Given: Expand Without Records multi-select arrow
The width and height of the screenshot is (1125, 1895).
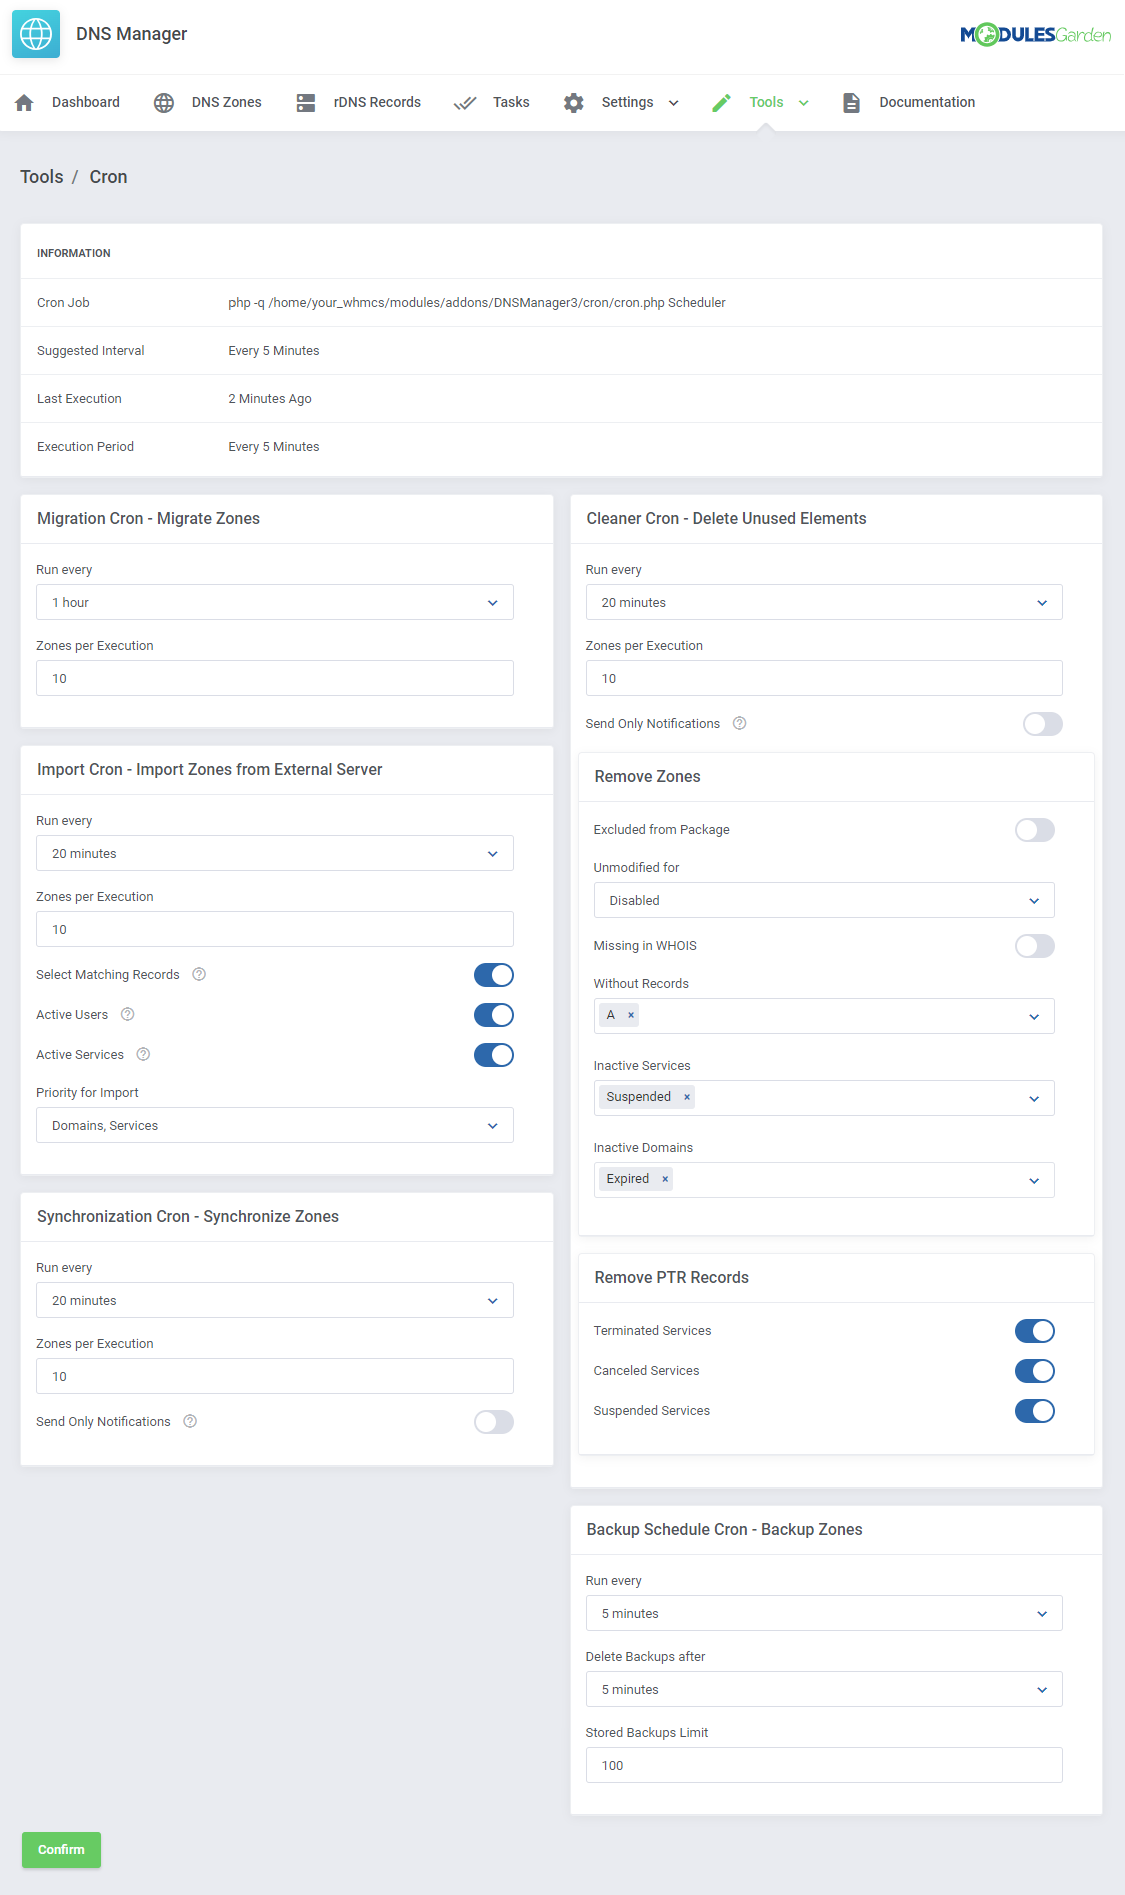Looking at the screenshot, I should point(1034,1017).
